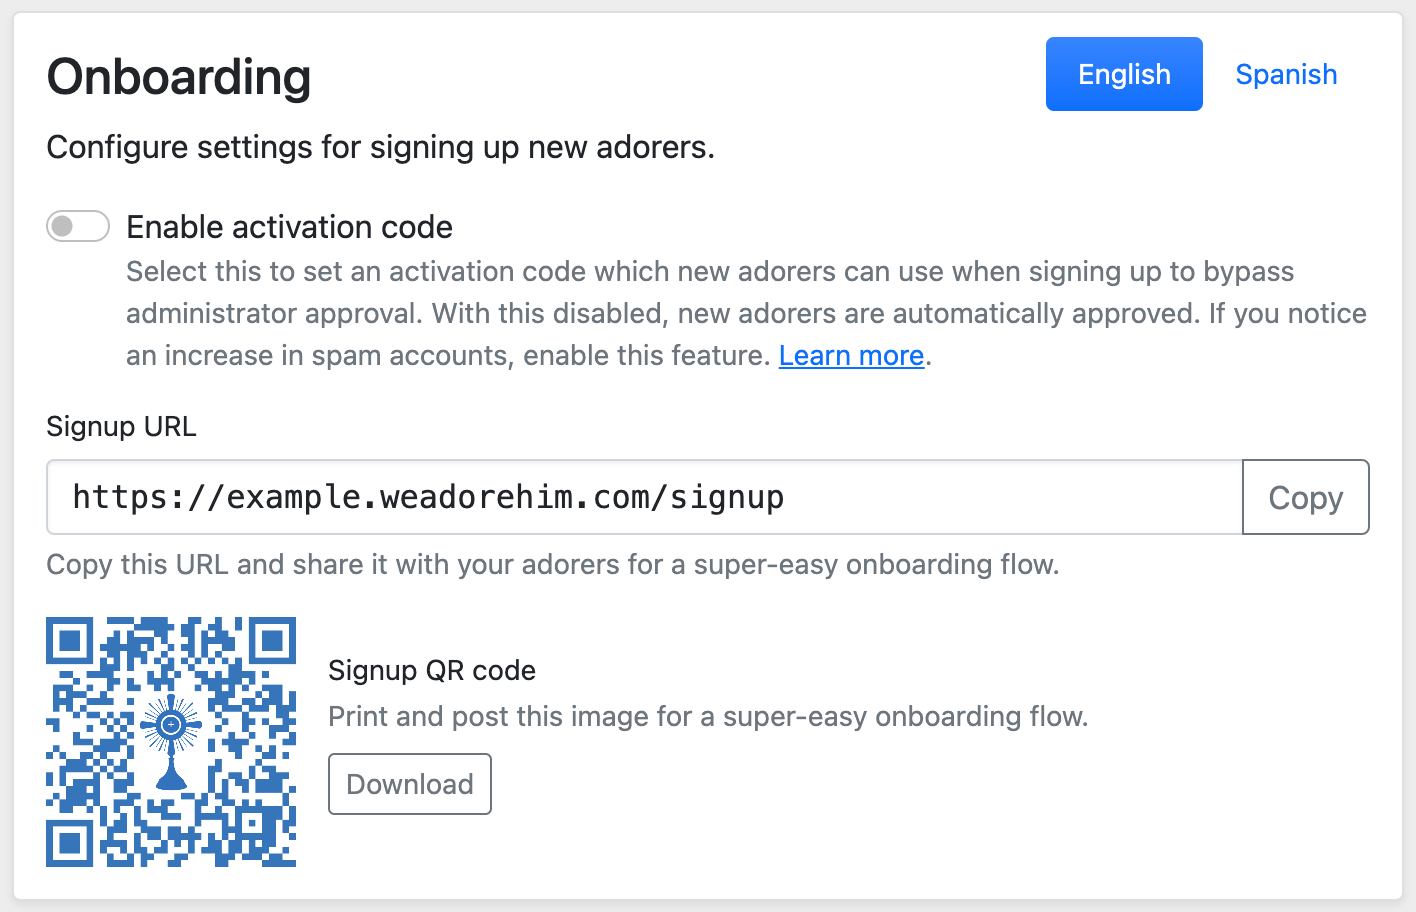Screen dimensions: 1416x912
Task: Click the "Configure settings for signing up" subtitle
Action: (x=380, y=147)
